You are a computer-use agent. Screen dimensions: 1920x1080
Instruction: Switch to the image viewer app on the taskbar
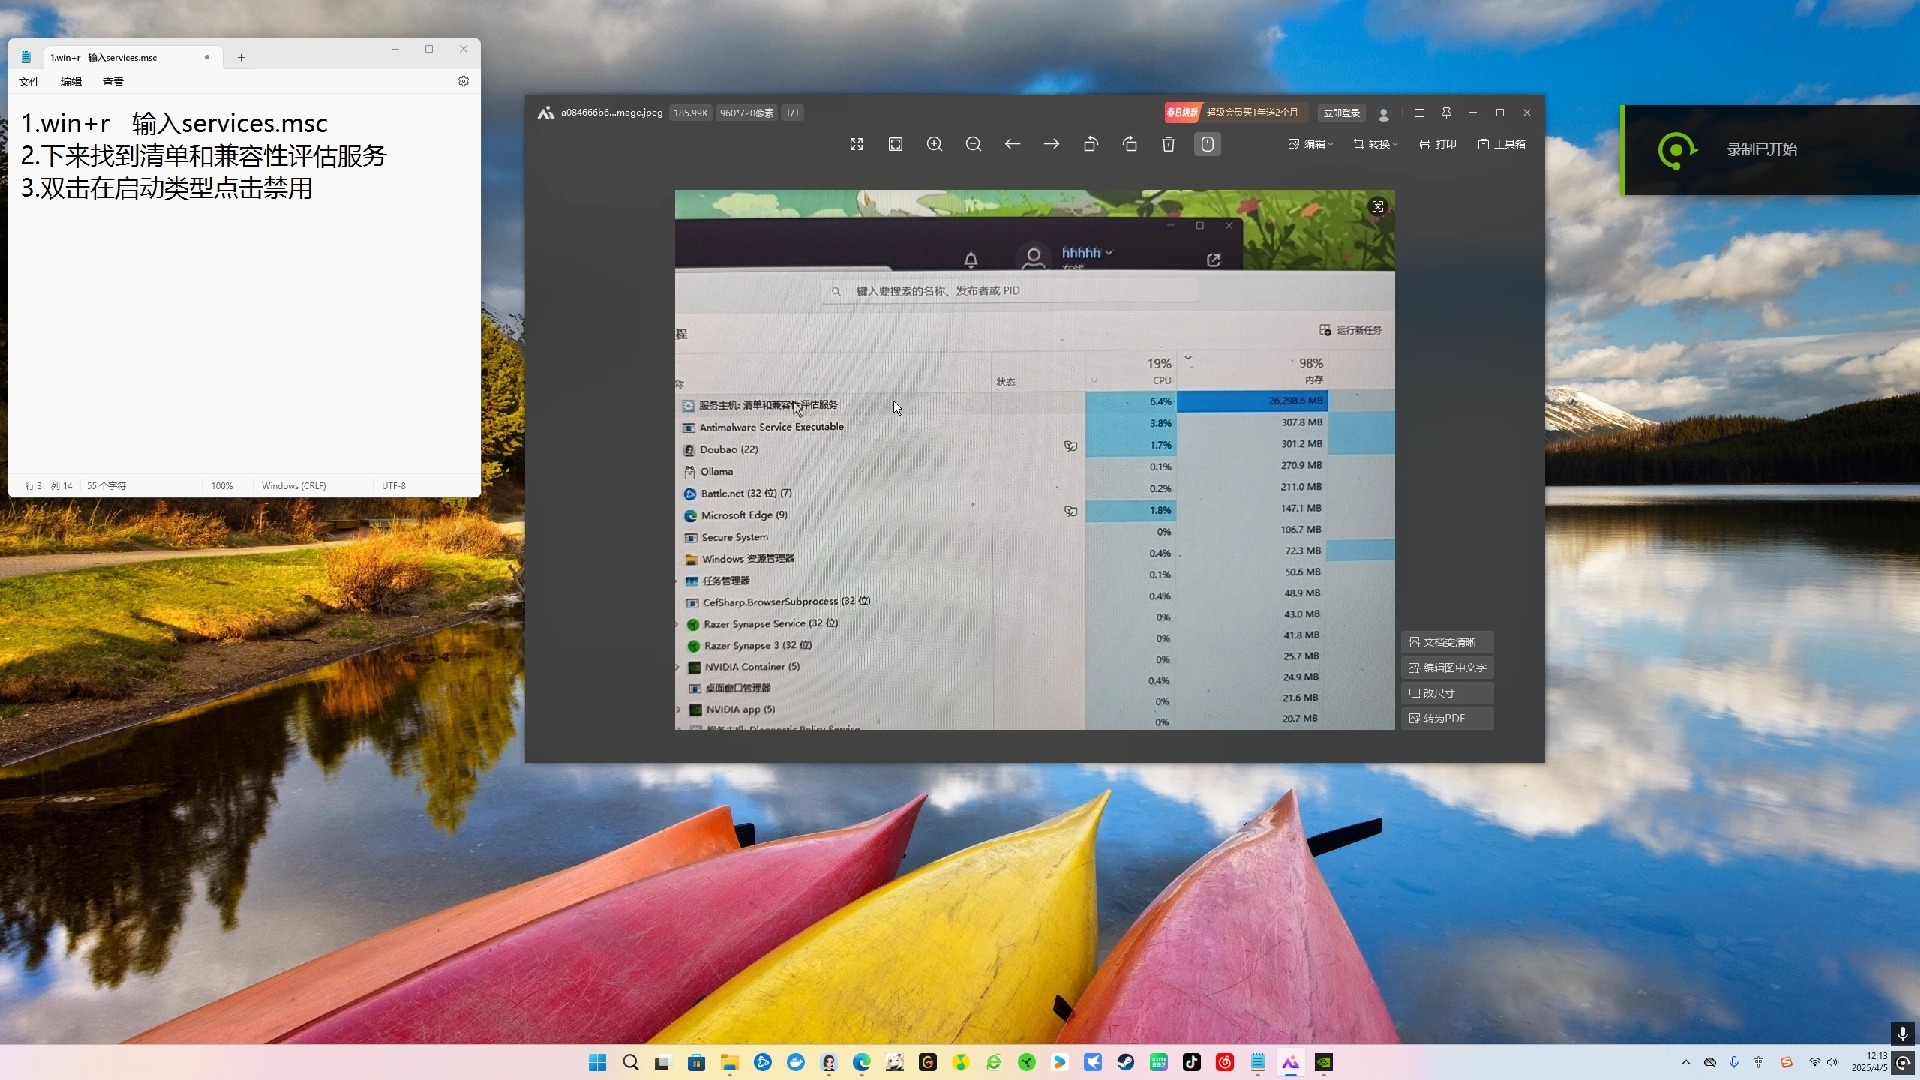[x=1291, y=1062]
